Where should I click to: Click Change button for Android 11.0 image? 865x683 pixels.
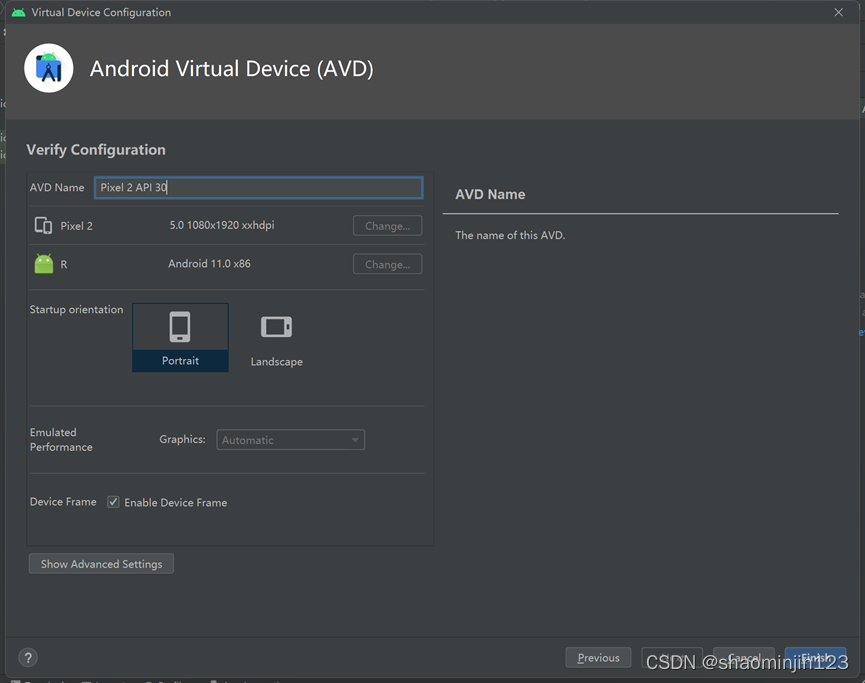[387, 264]
